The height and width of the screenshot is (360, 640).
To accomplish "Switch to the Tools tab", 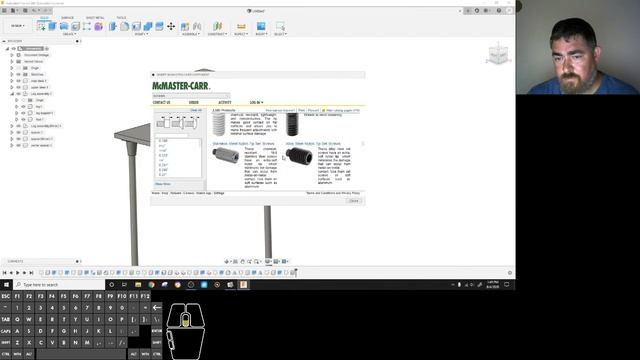I will (121, 18).
